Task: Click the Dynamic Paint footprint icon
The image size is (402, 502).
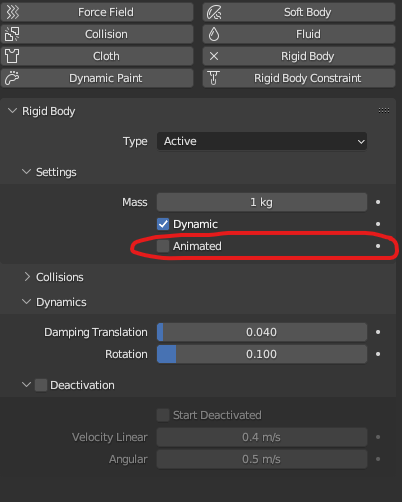Action: [12, 78]
